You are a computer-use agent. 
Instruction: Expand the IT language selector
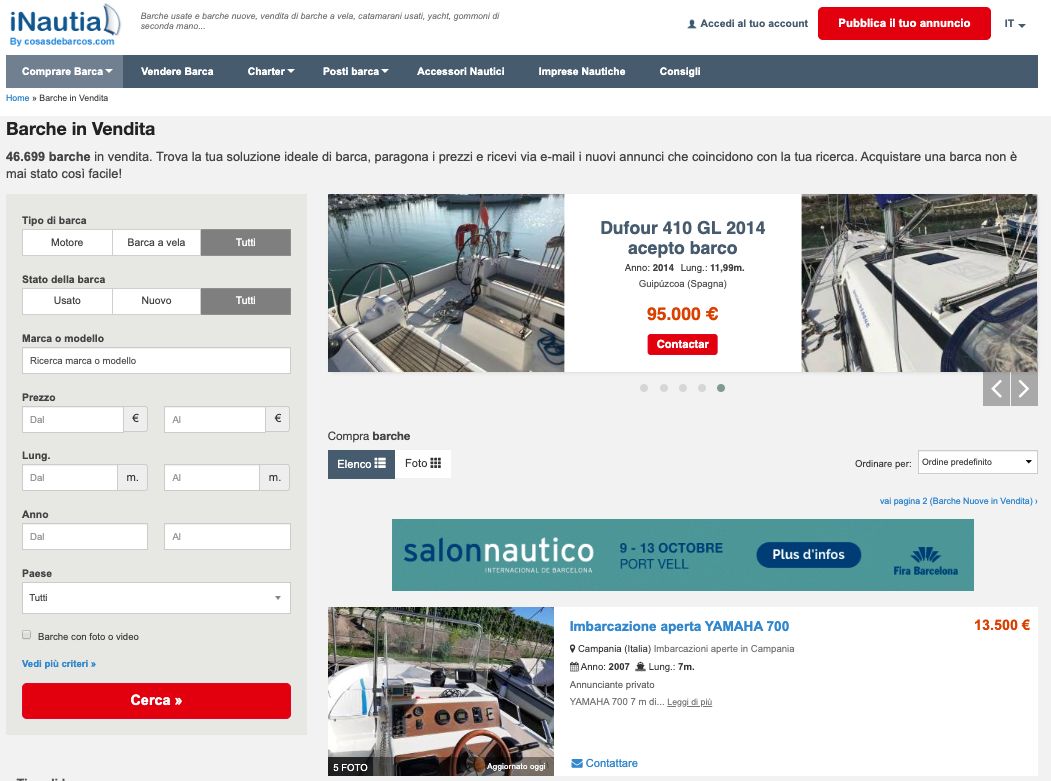pyautogui.click(x=1015, y=24)
